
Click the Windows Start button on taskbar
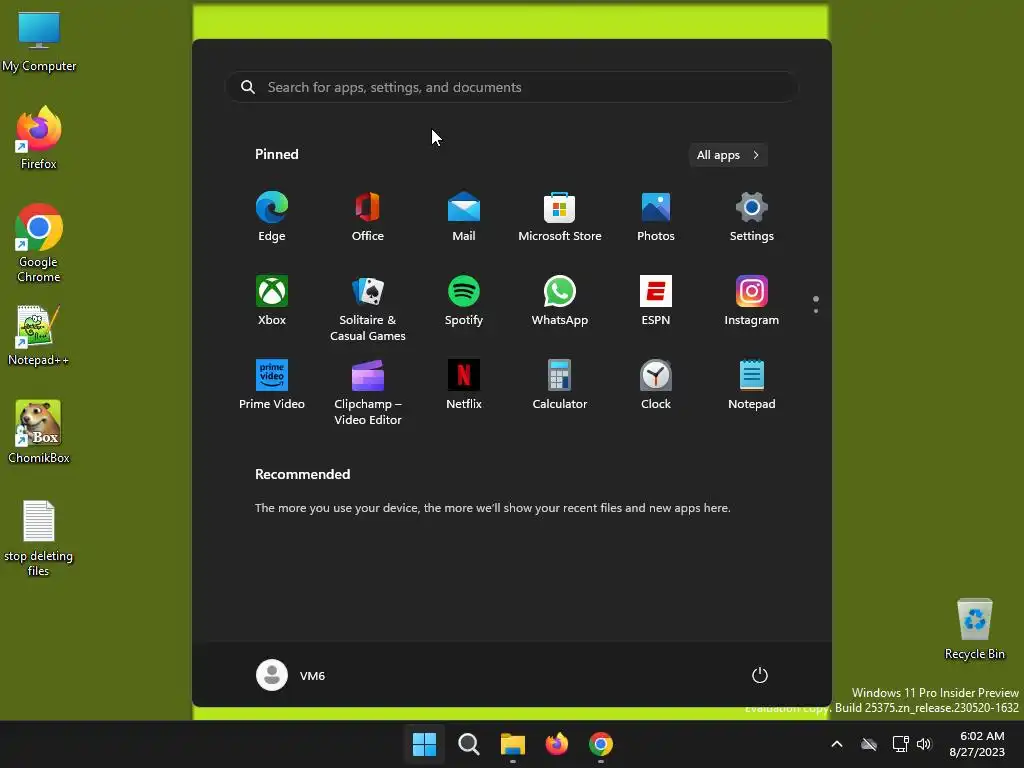pos(424,744)
